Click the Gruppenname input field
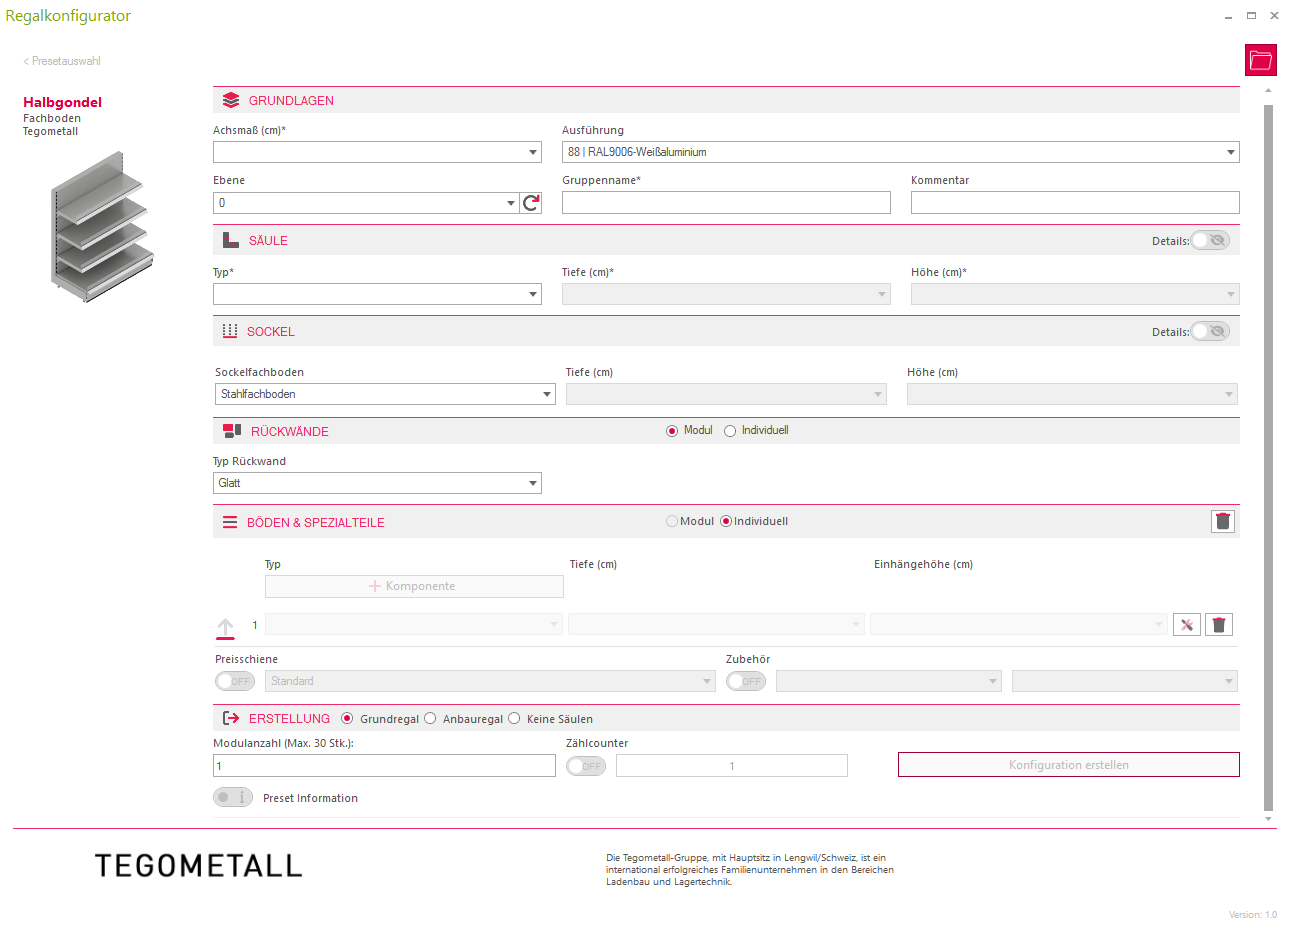This screenshot has height=931, width=1289. [x=726, y=203]
